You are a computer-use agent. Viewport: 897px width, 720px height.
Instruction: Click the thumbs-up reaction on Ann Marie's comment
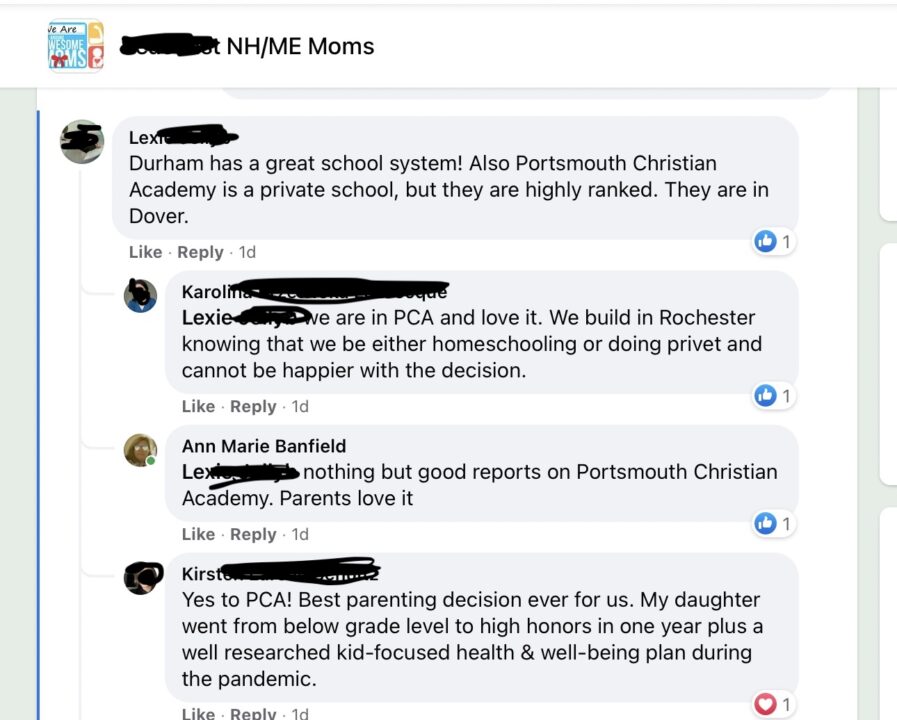(x=766, y=523)
